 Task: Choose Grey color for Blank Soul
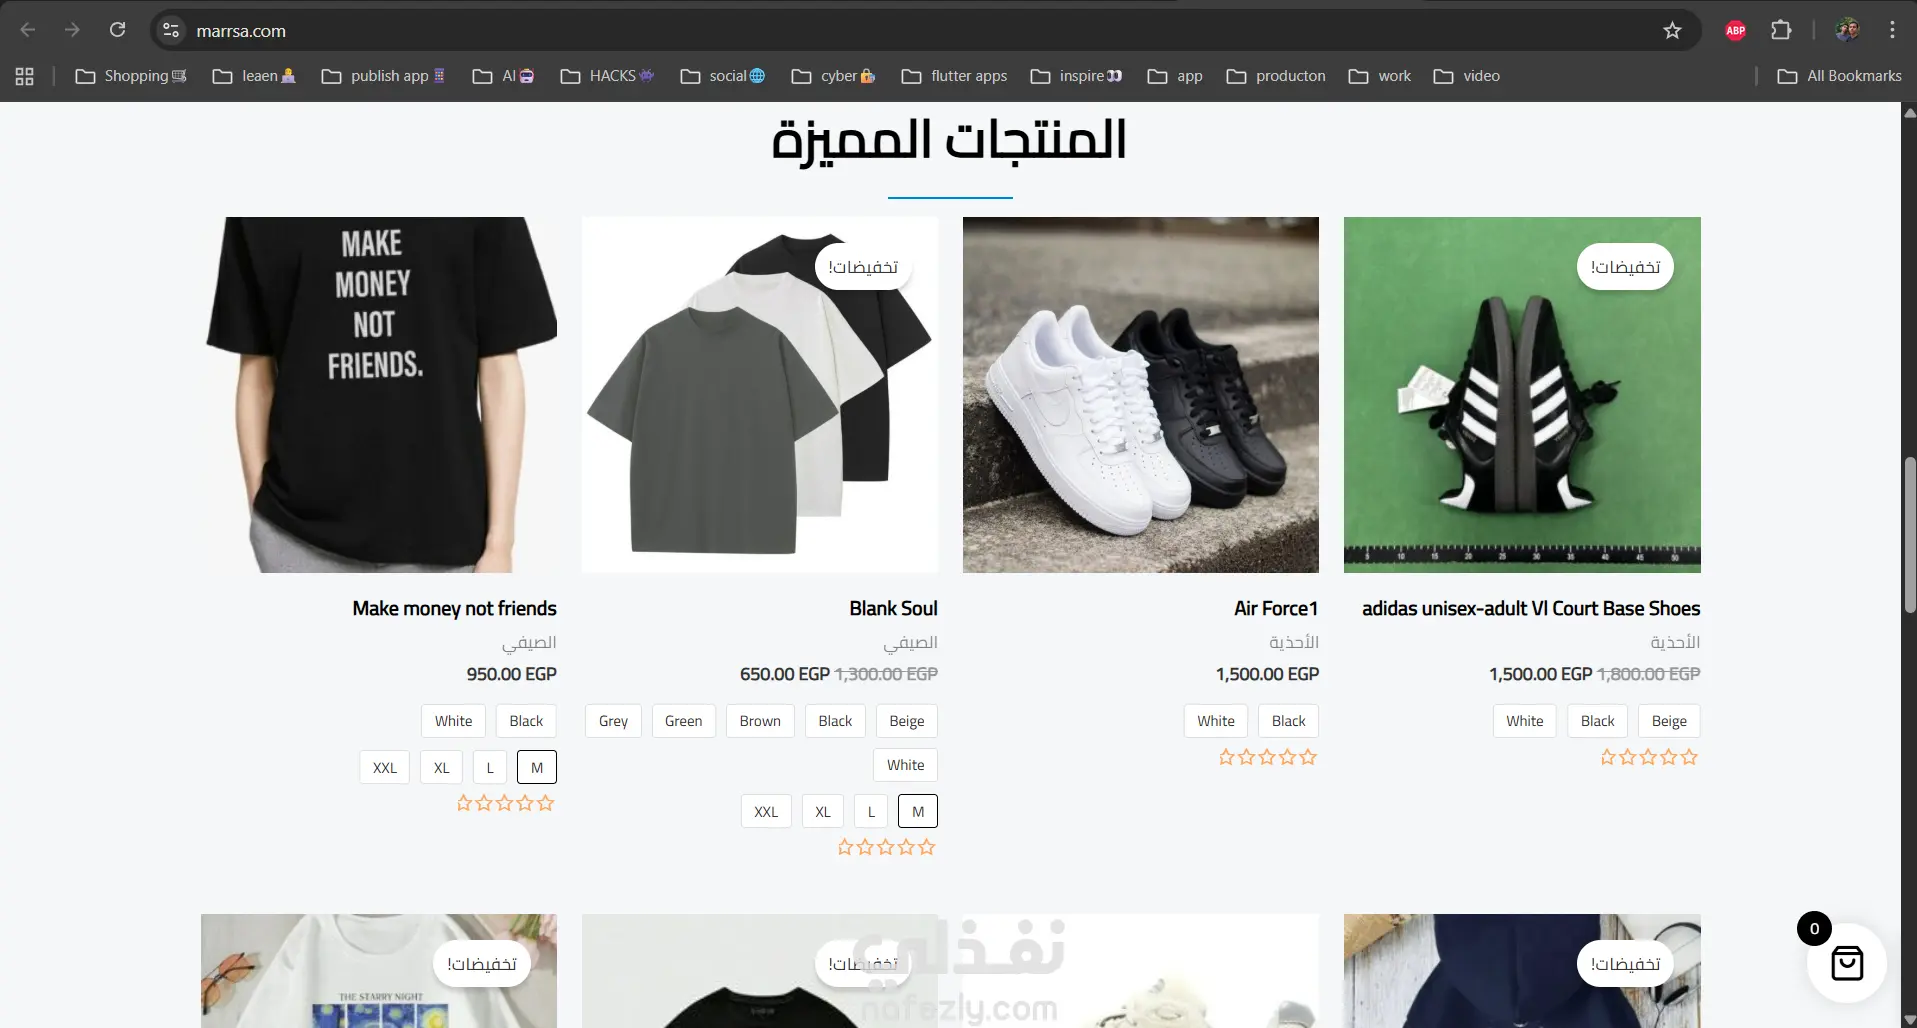pos(613,721)
